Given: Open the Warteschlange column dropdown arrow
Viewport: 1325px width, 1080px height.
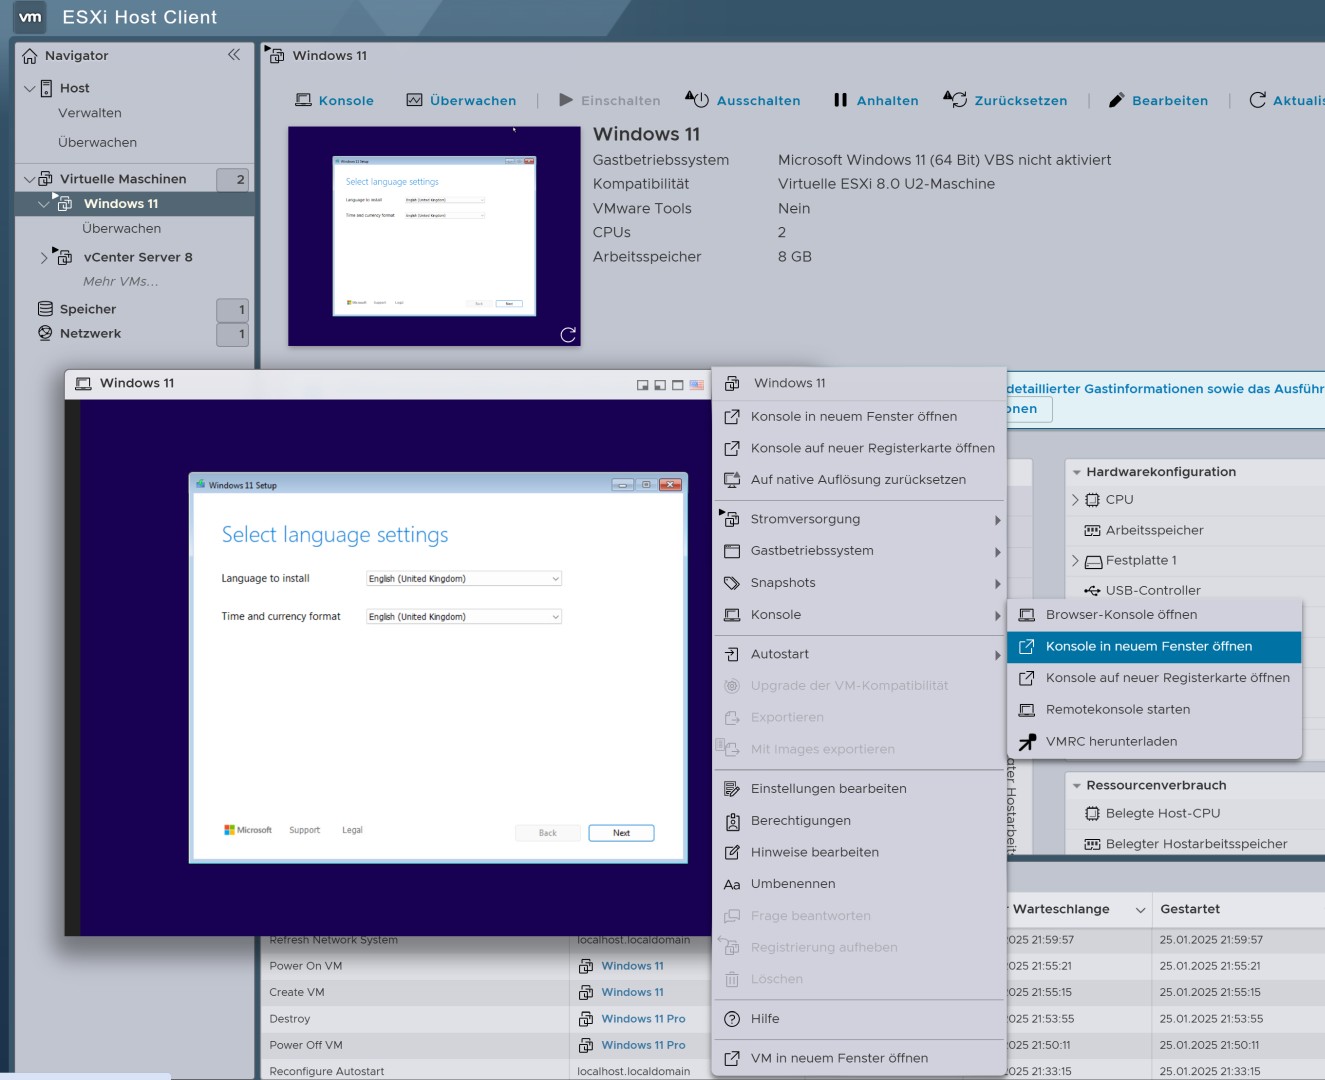Looking at the screenshot, I should 1140,910.
